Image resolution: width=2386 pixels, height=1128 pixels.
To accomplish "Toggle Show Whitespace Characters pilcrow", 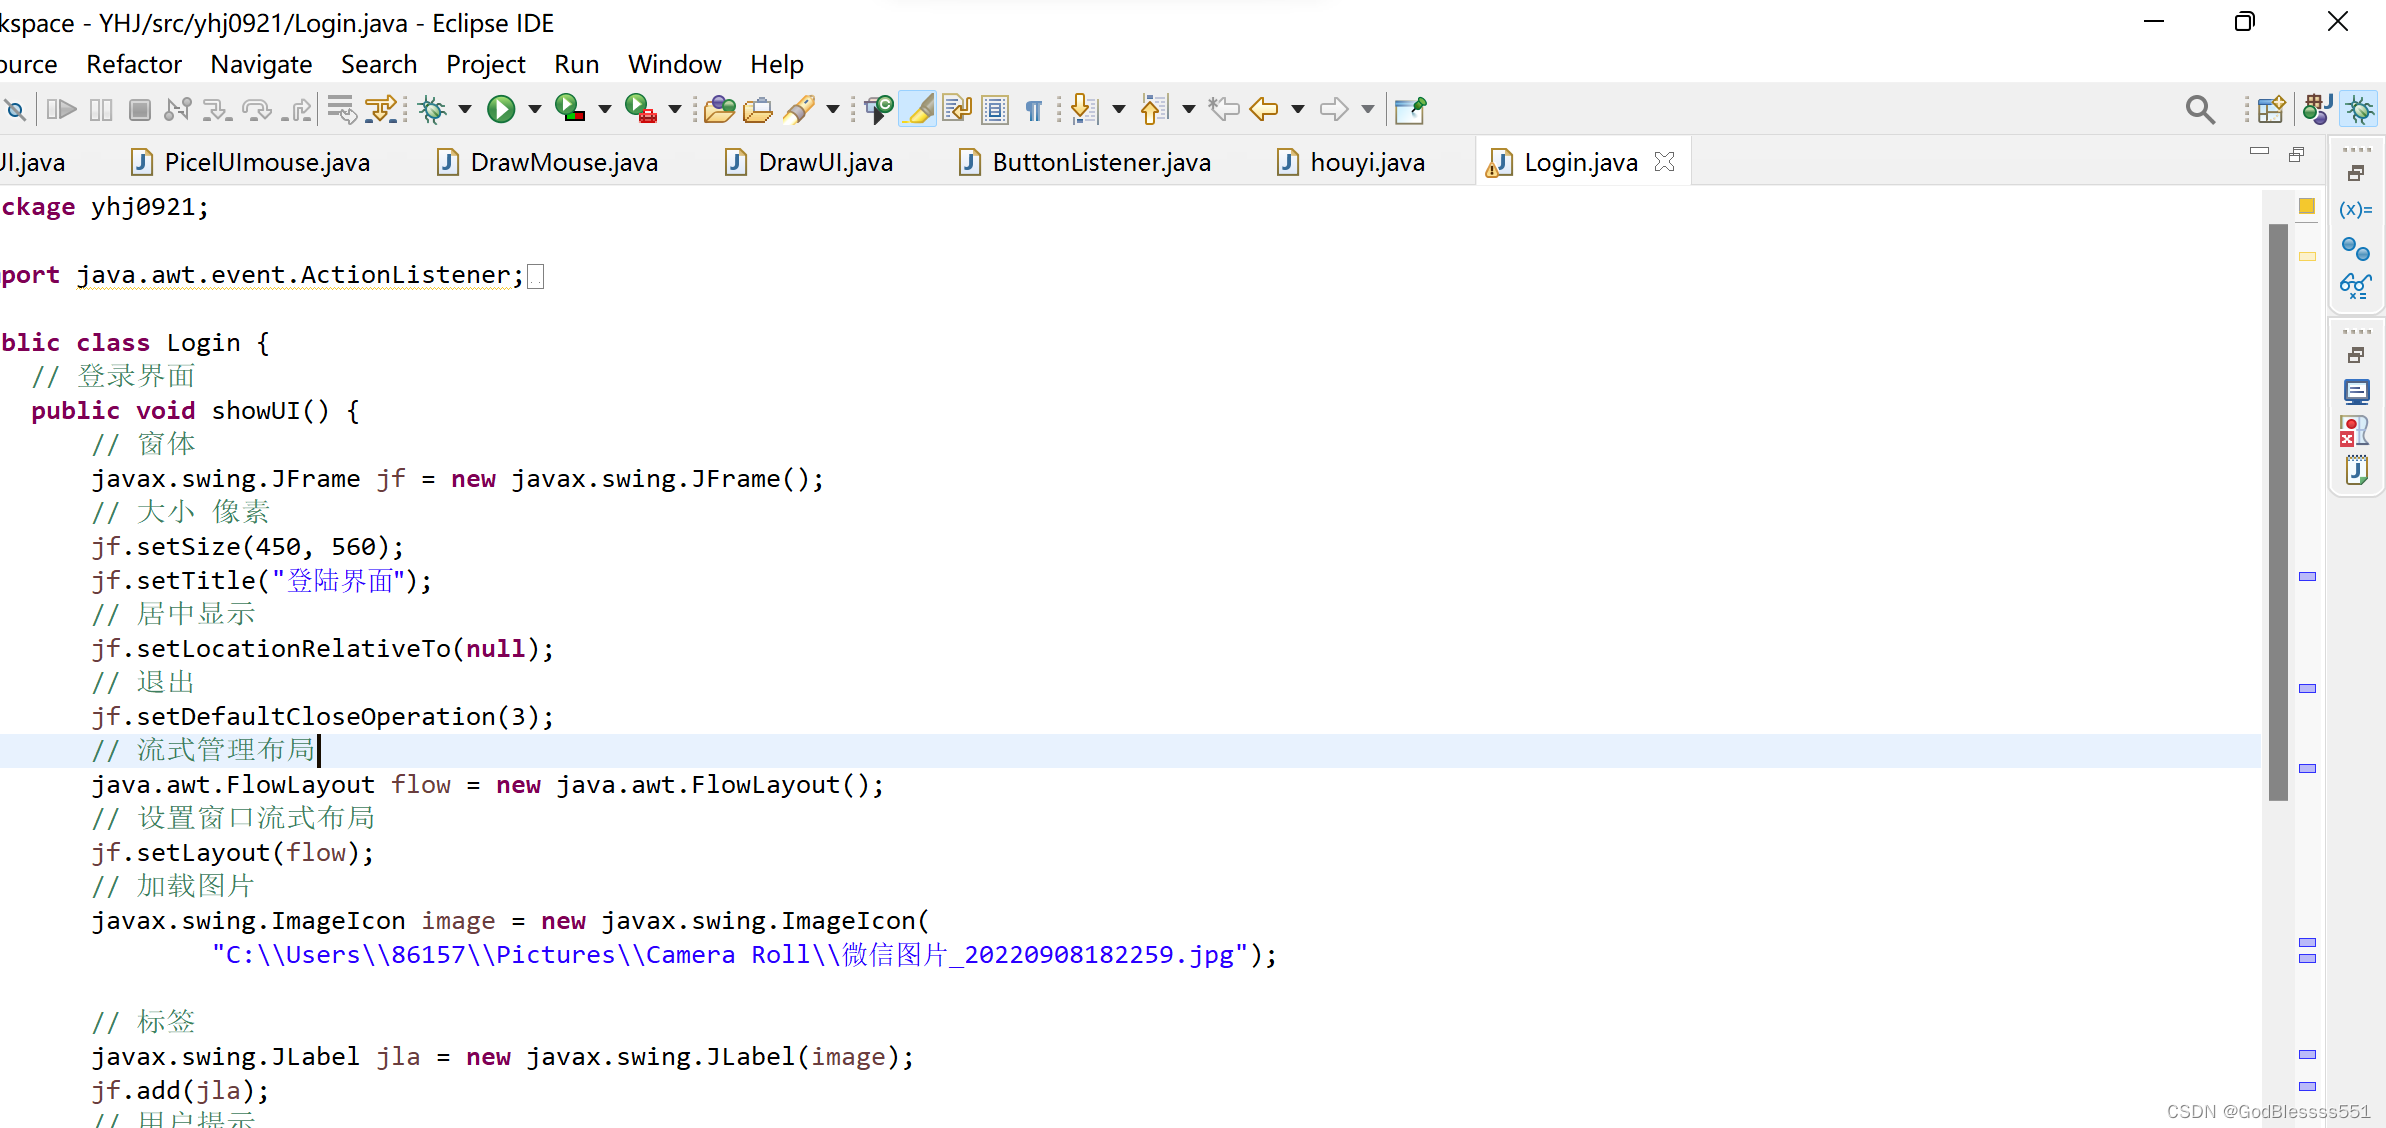I will [x=1034, y=109].
